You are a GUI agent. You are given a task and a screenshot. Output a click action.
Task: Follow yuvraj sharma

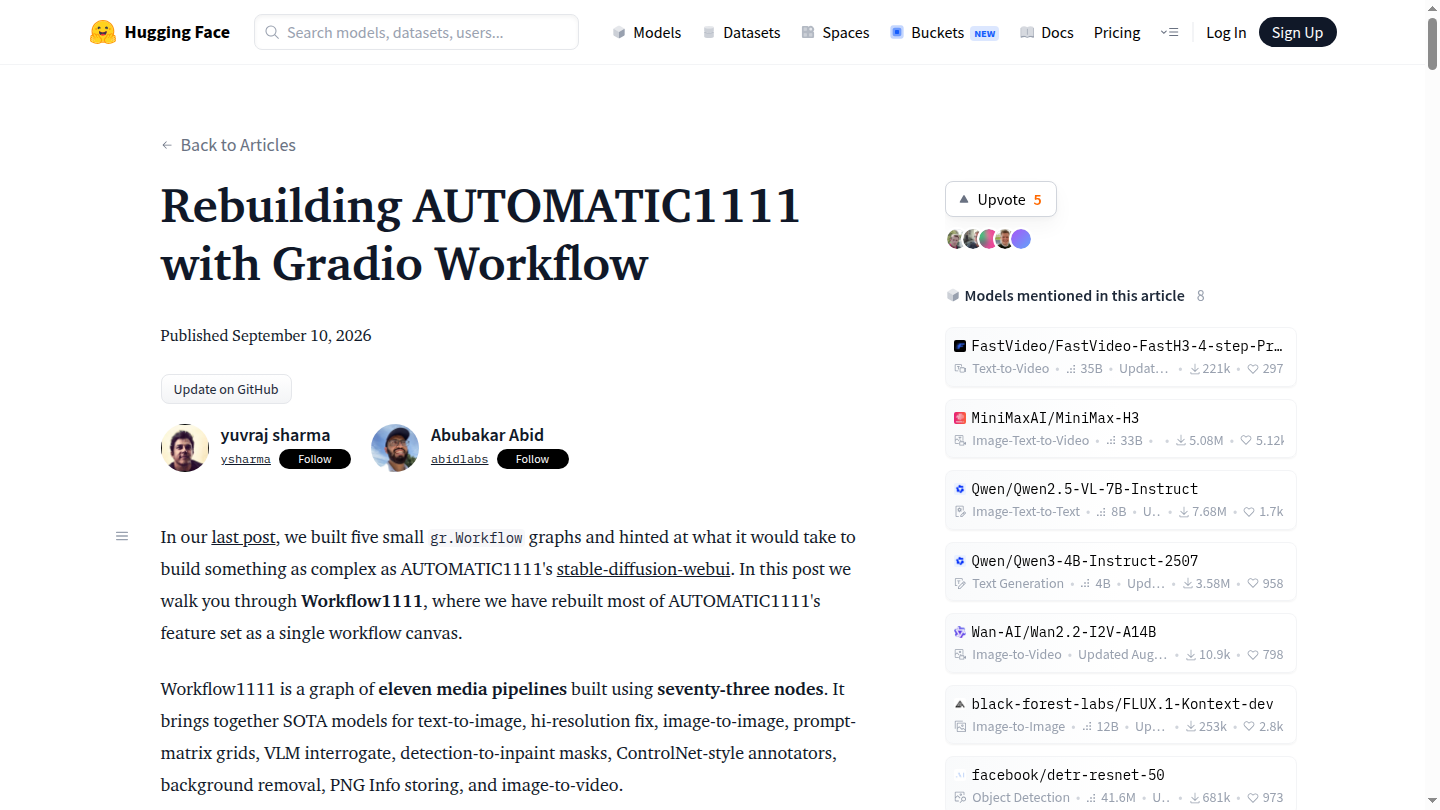tap(315, 459)
